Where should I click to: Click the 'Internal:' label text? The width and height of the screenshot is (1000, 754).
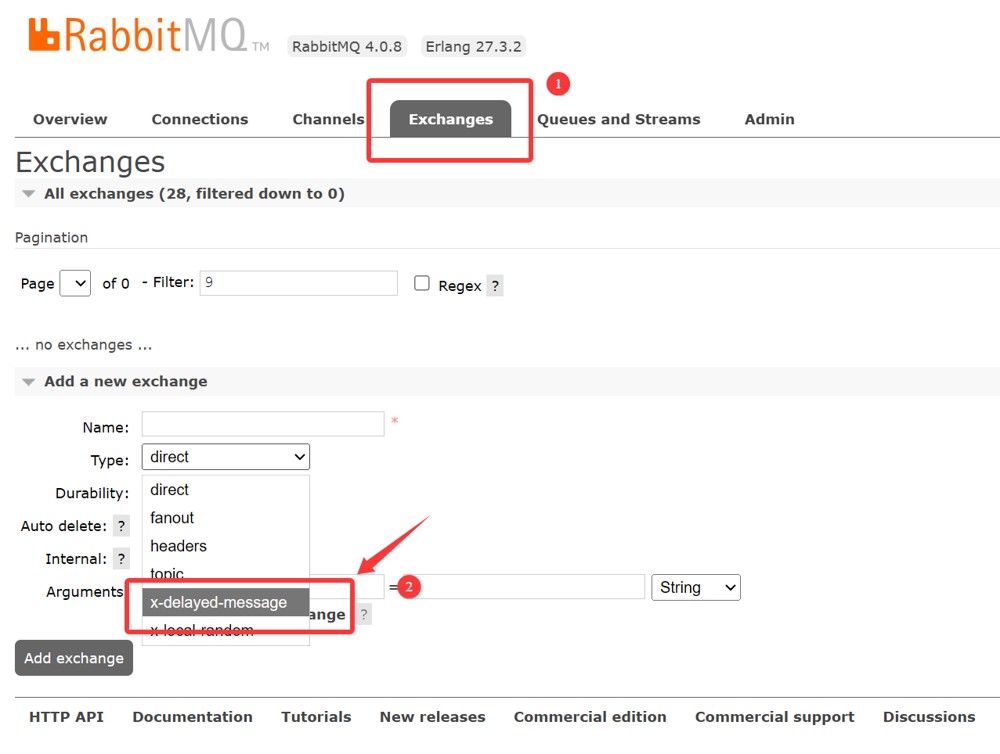77,559
